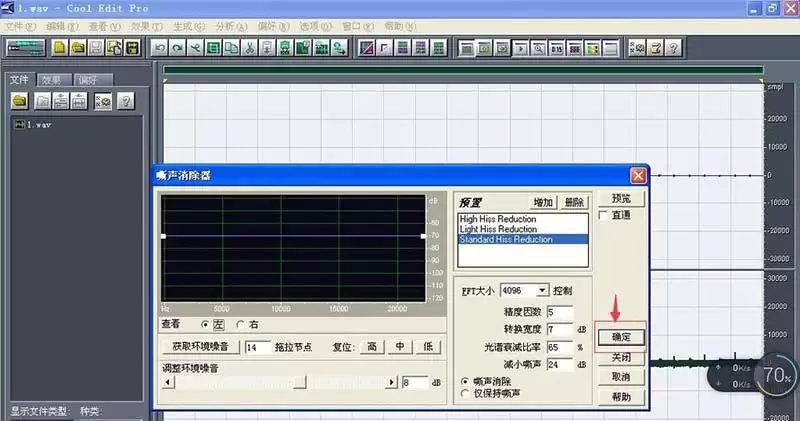Viewport: 800px width, 421px height.
Task: Click the 删除 delete preset button
Action: click(x=574, y=203)
